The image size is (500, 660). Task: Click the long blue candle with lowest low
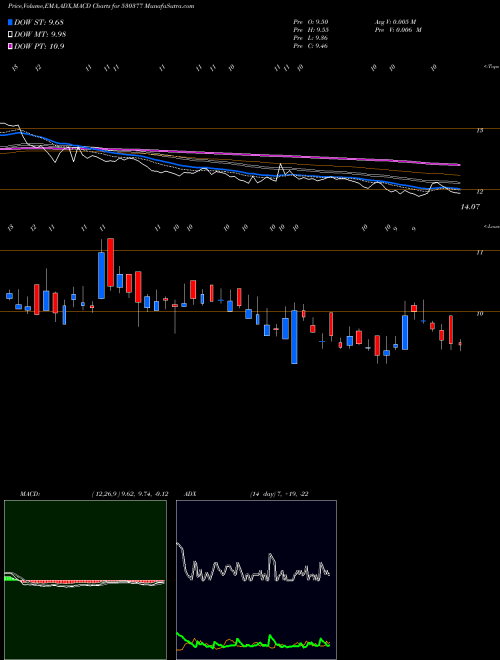coord(294,337)
